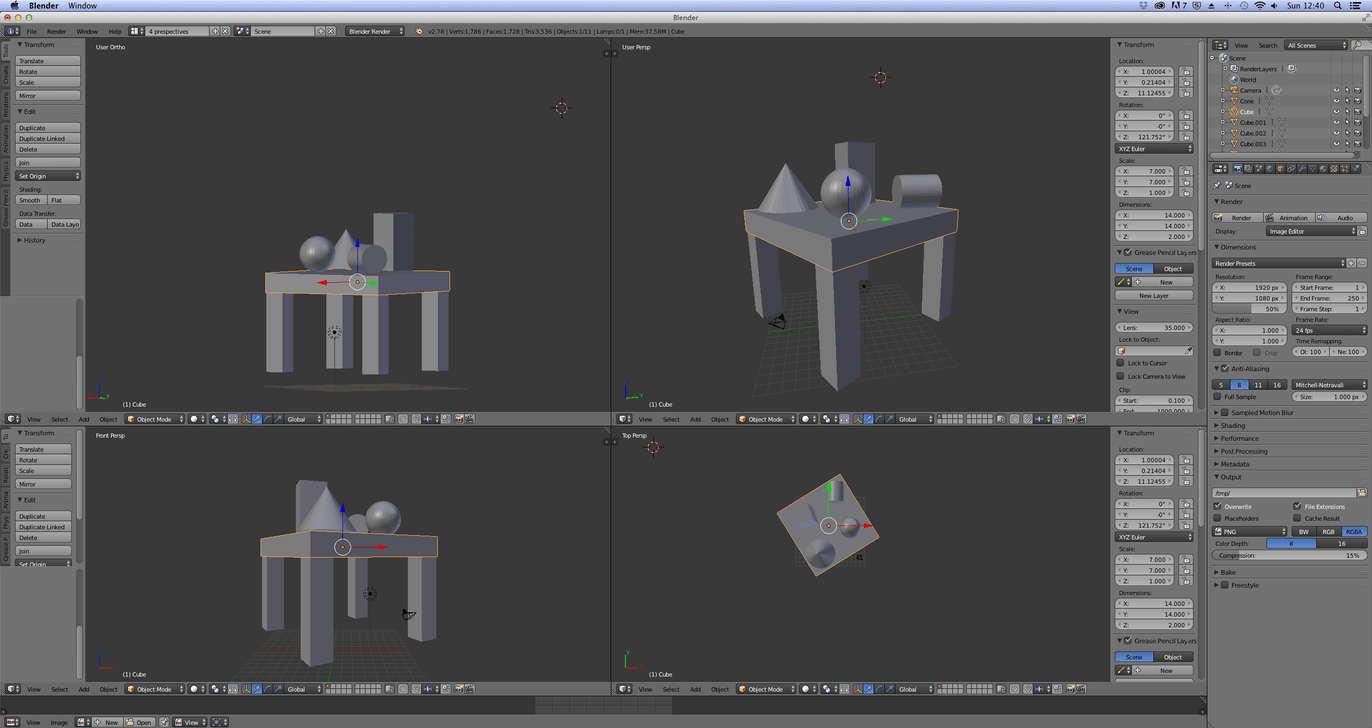Select the Rotate manipulator icon in viewport header
This screenshot has height=728, width=1372.
coord(879,419)
